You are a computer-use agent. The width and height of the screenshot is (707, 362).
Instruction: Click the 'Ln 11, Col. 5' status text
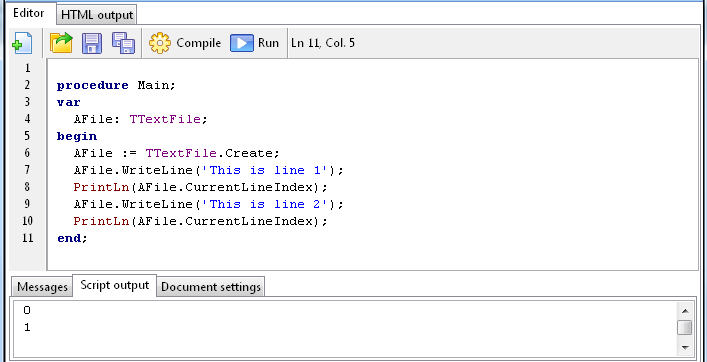click(322, 43)
